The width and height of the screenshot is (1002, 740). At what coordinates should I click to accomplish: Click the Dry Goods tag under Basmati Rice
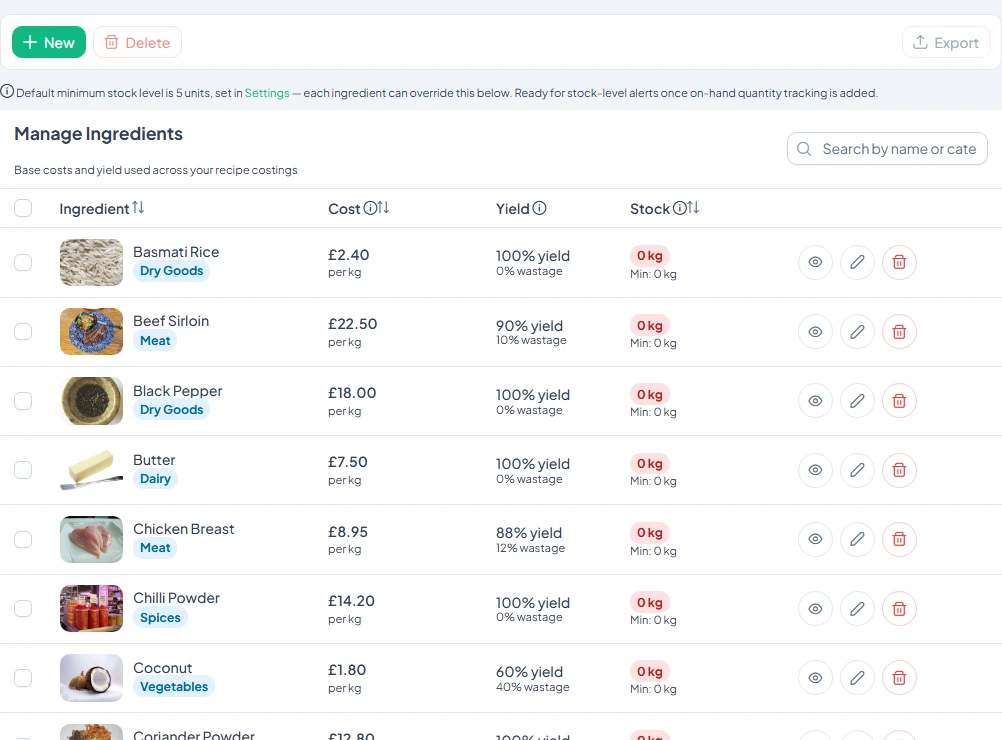tap(171, 271)
